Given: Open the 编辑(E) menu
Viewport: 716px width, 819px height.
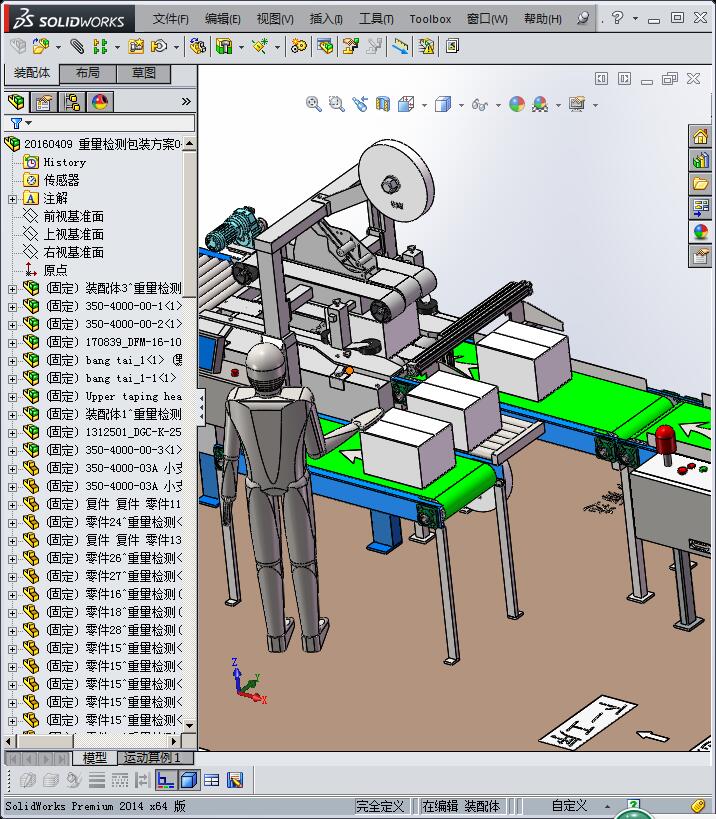Looking at the screenshot, I should point(222,19).
